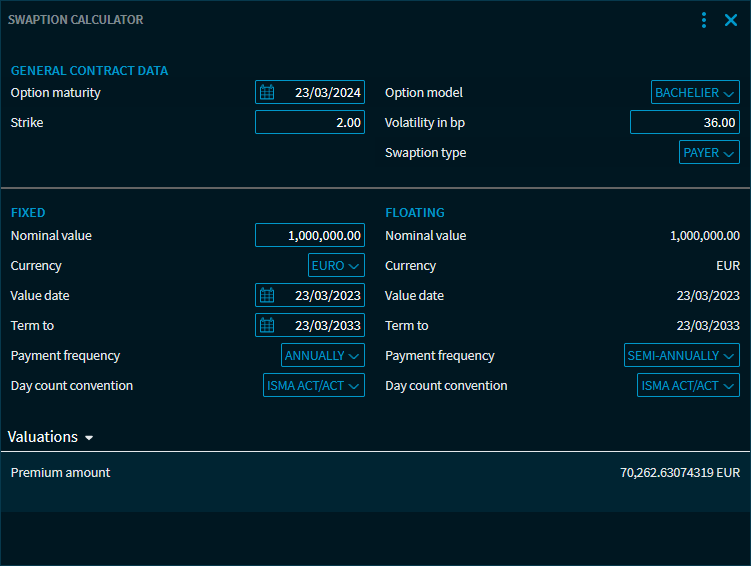This screenshot has height=566, width=751.
Task: Open calendar for fixed Term to date
Action: (x=267, y=326)
